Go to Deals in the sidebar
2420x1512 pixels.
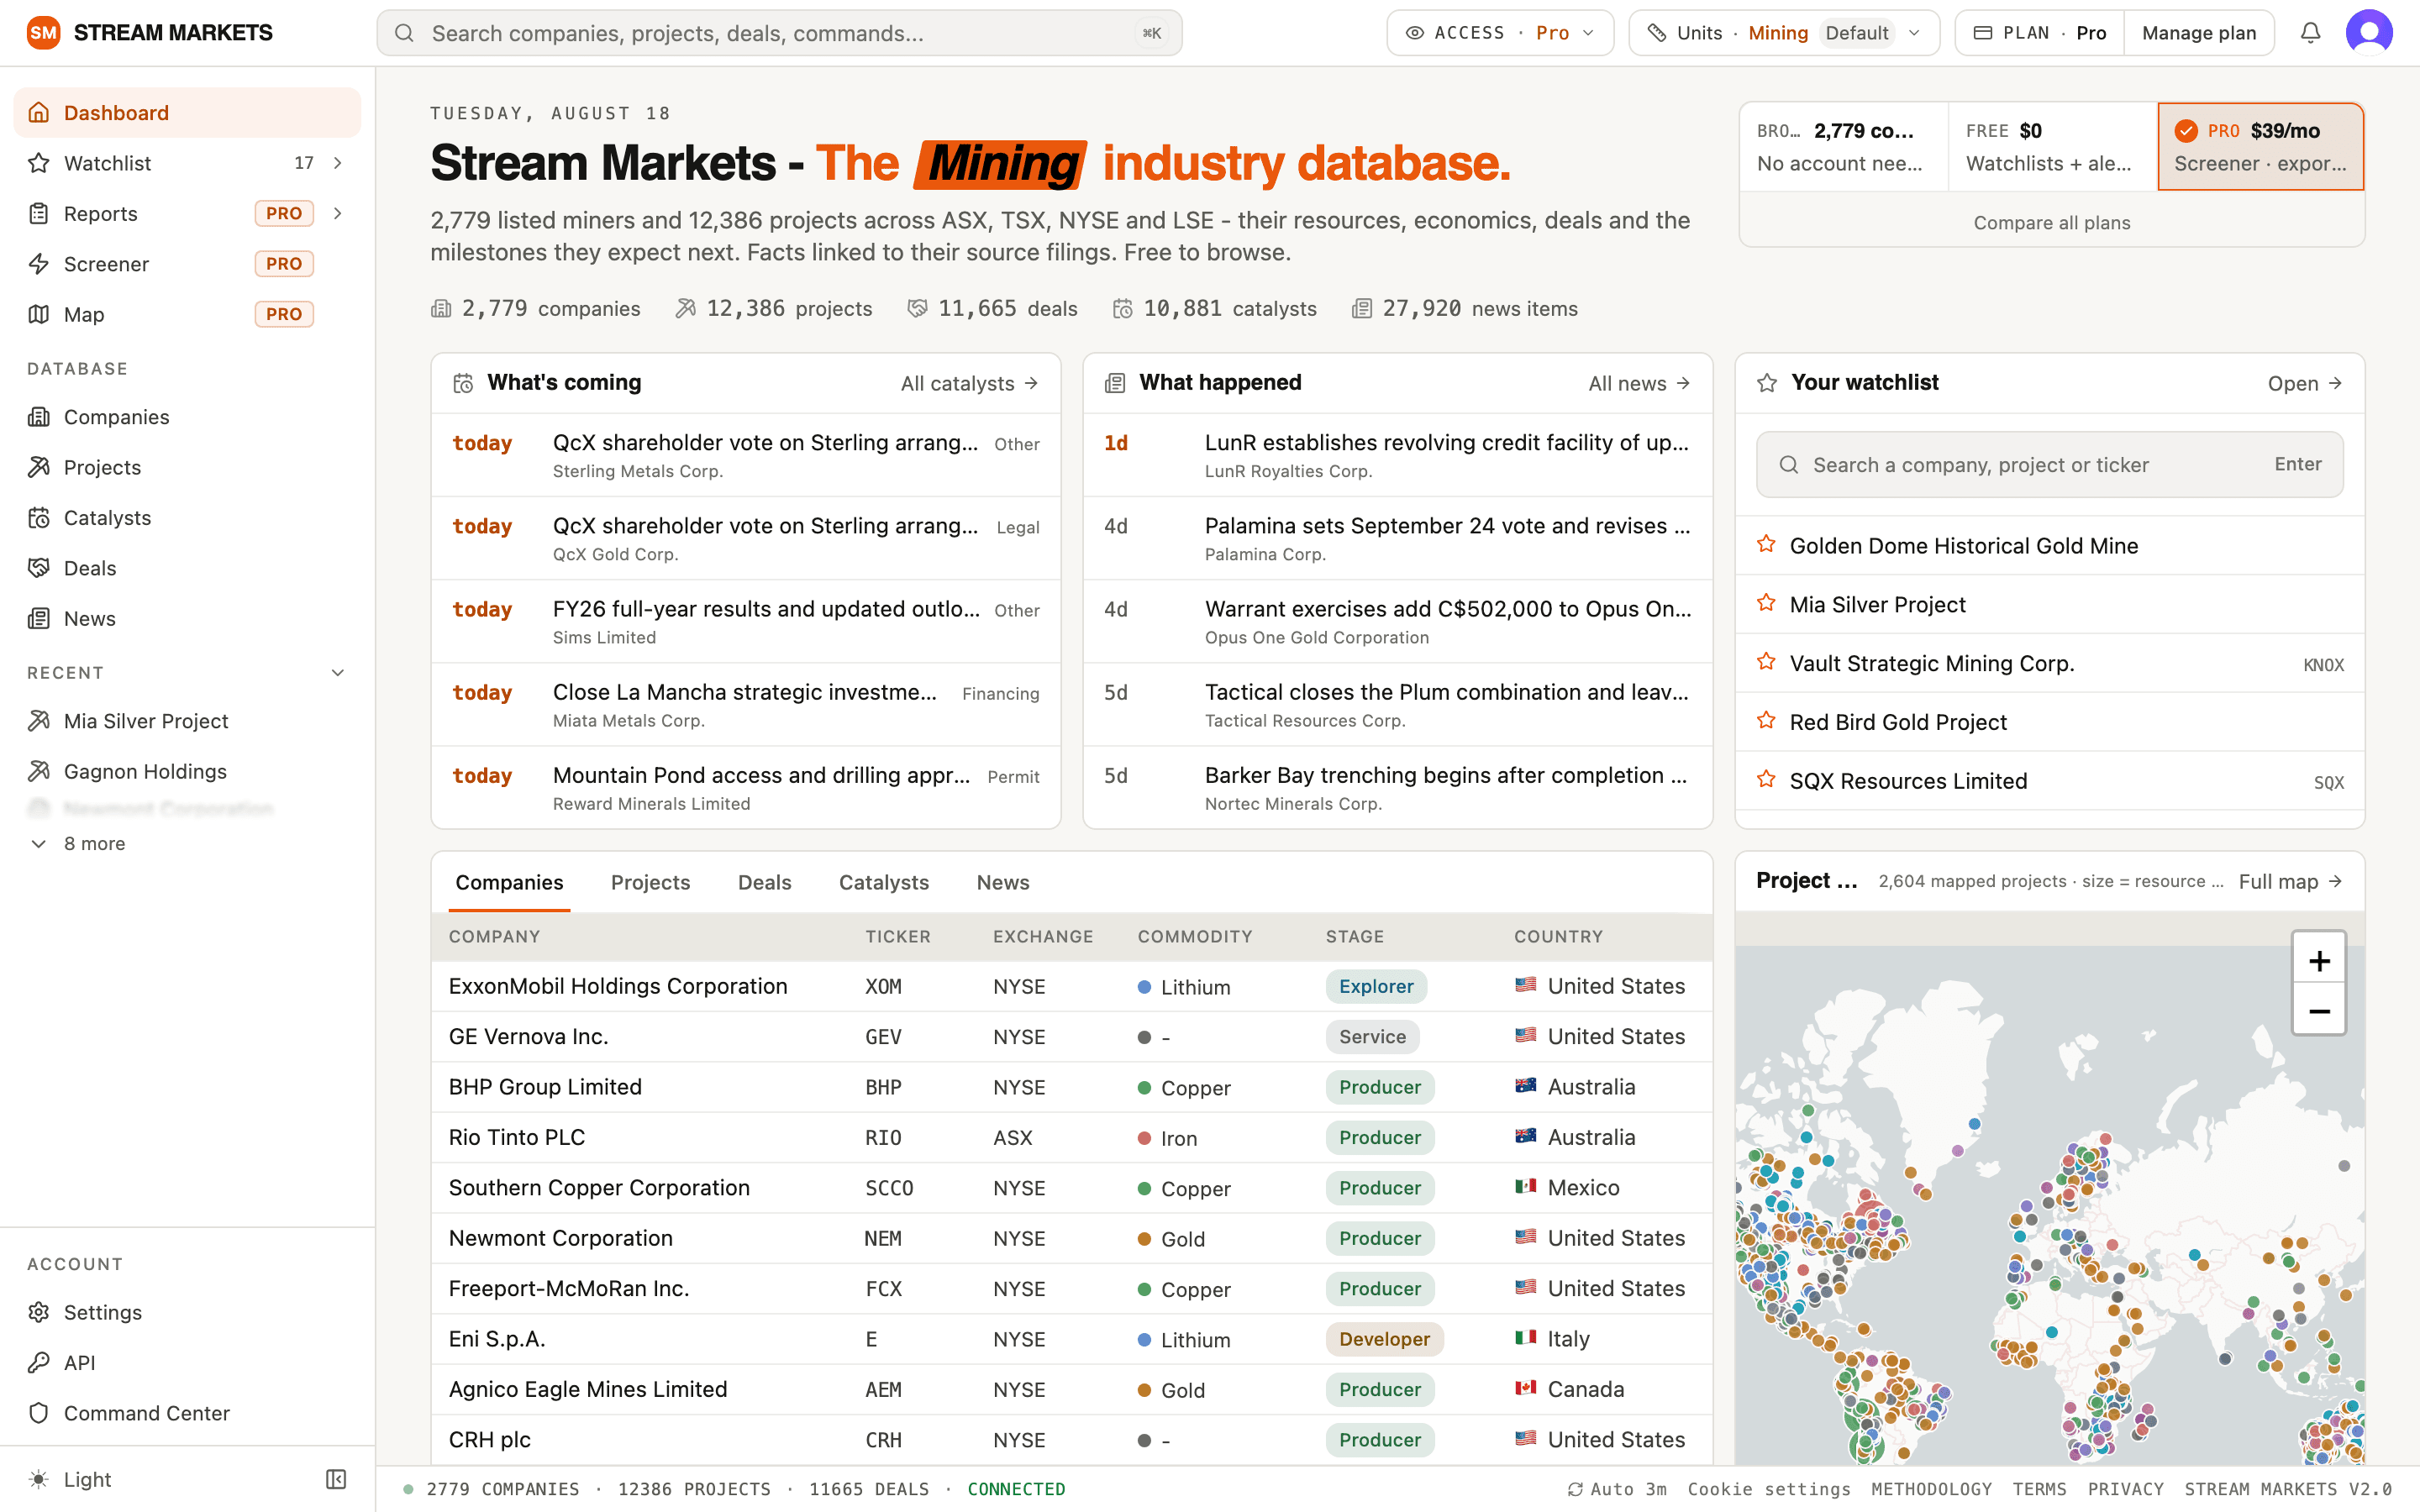(x=188, y=568)
